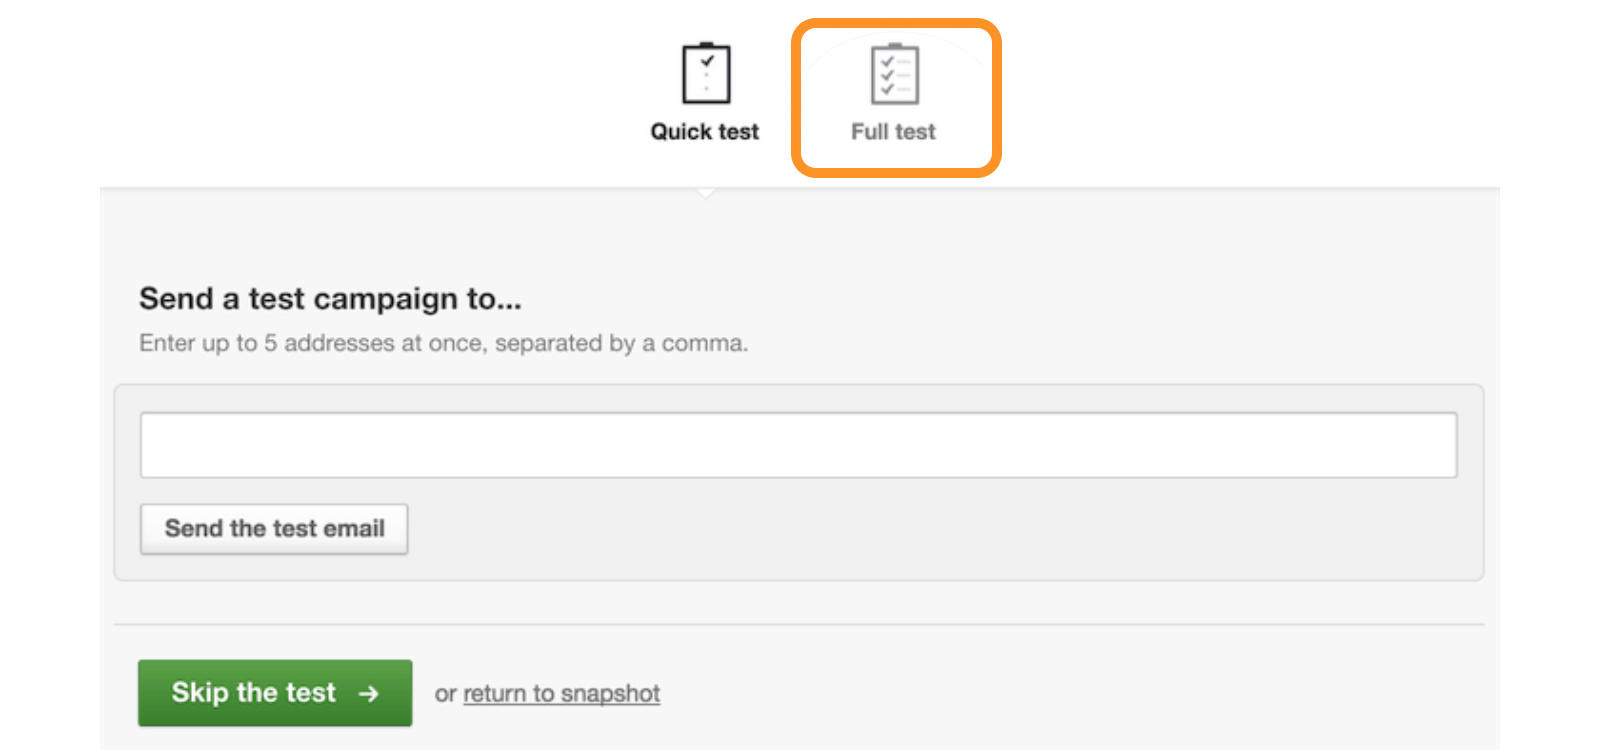This screenshot has height=750, width=1598.
Task: Click the Enter up to 5 addresses hint
Action: coord(444,344)
